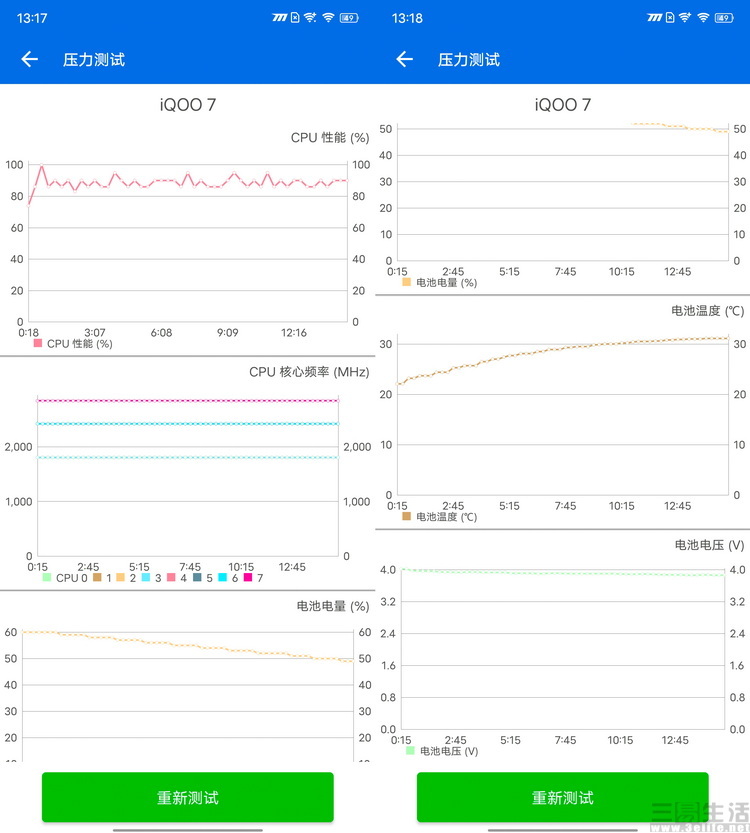
Task: Tap the green retest button on left screen
Action: (x=188, y=797)
